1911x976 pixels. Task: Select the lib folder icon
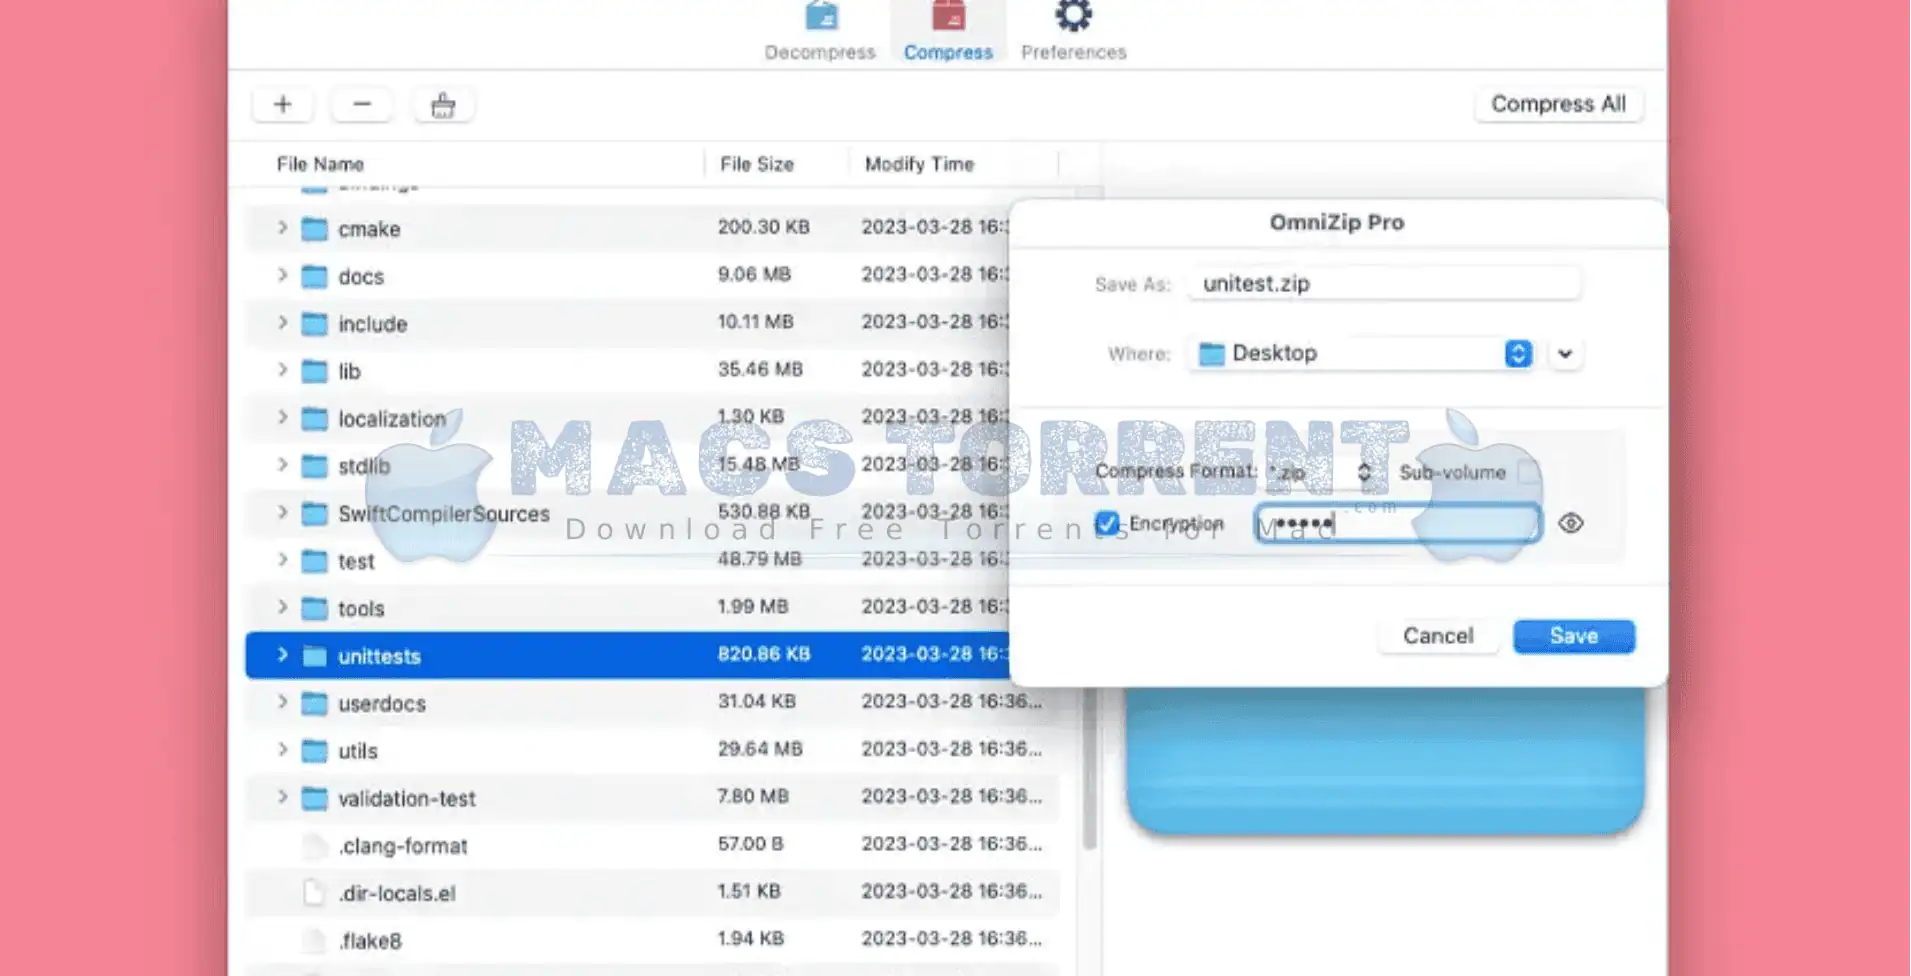pos(314,371)
